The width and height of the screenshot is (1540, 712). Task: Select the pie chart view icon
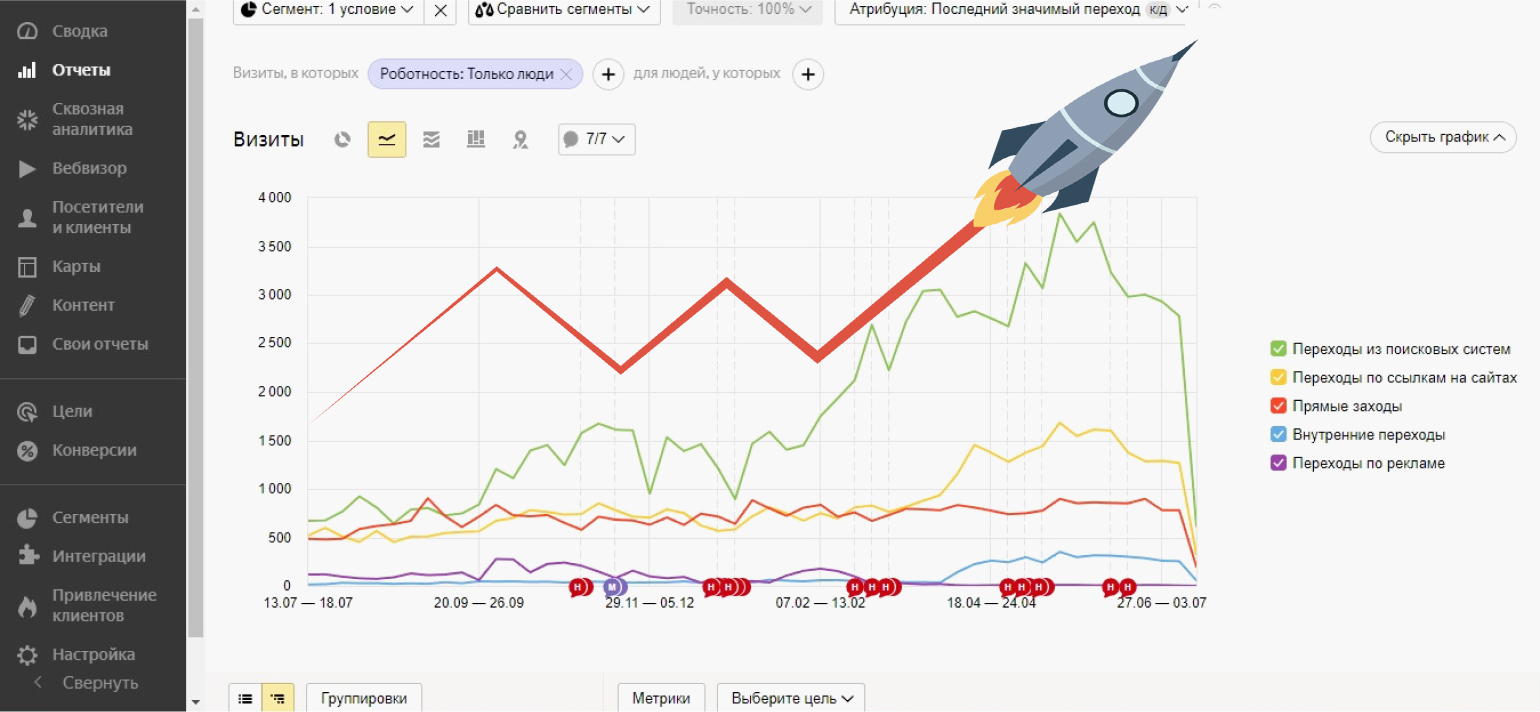[x=342, y=140]
